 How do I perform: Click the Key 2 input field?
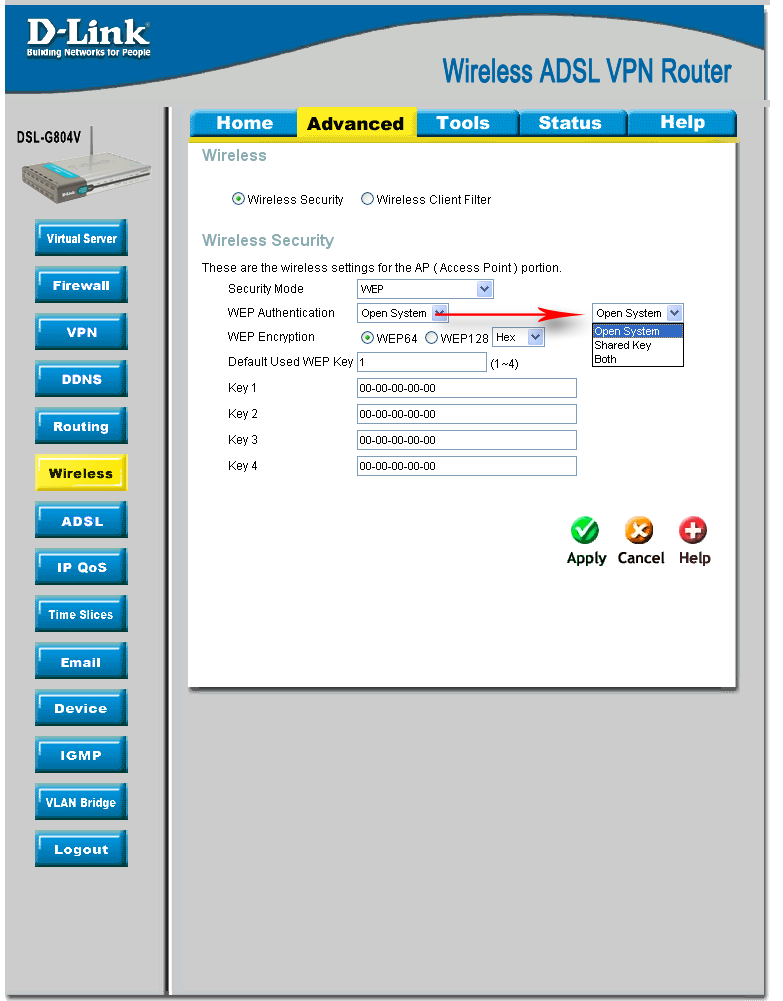[x=466, y=414]
